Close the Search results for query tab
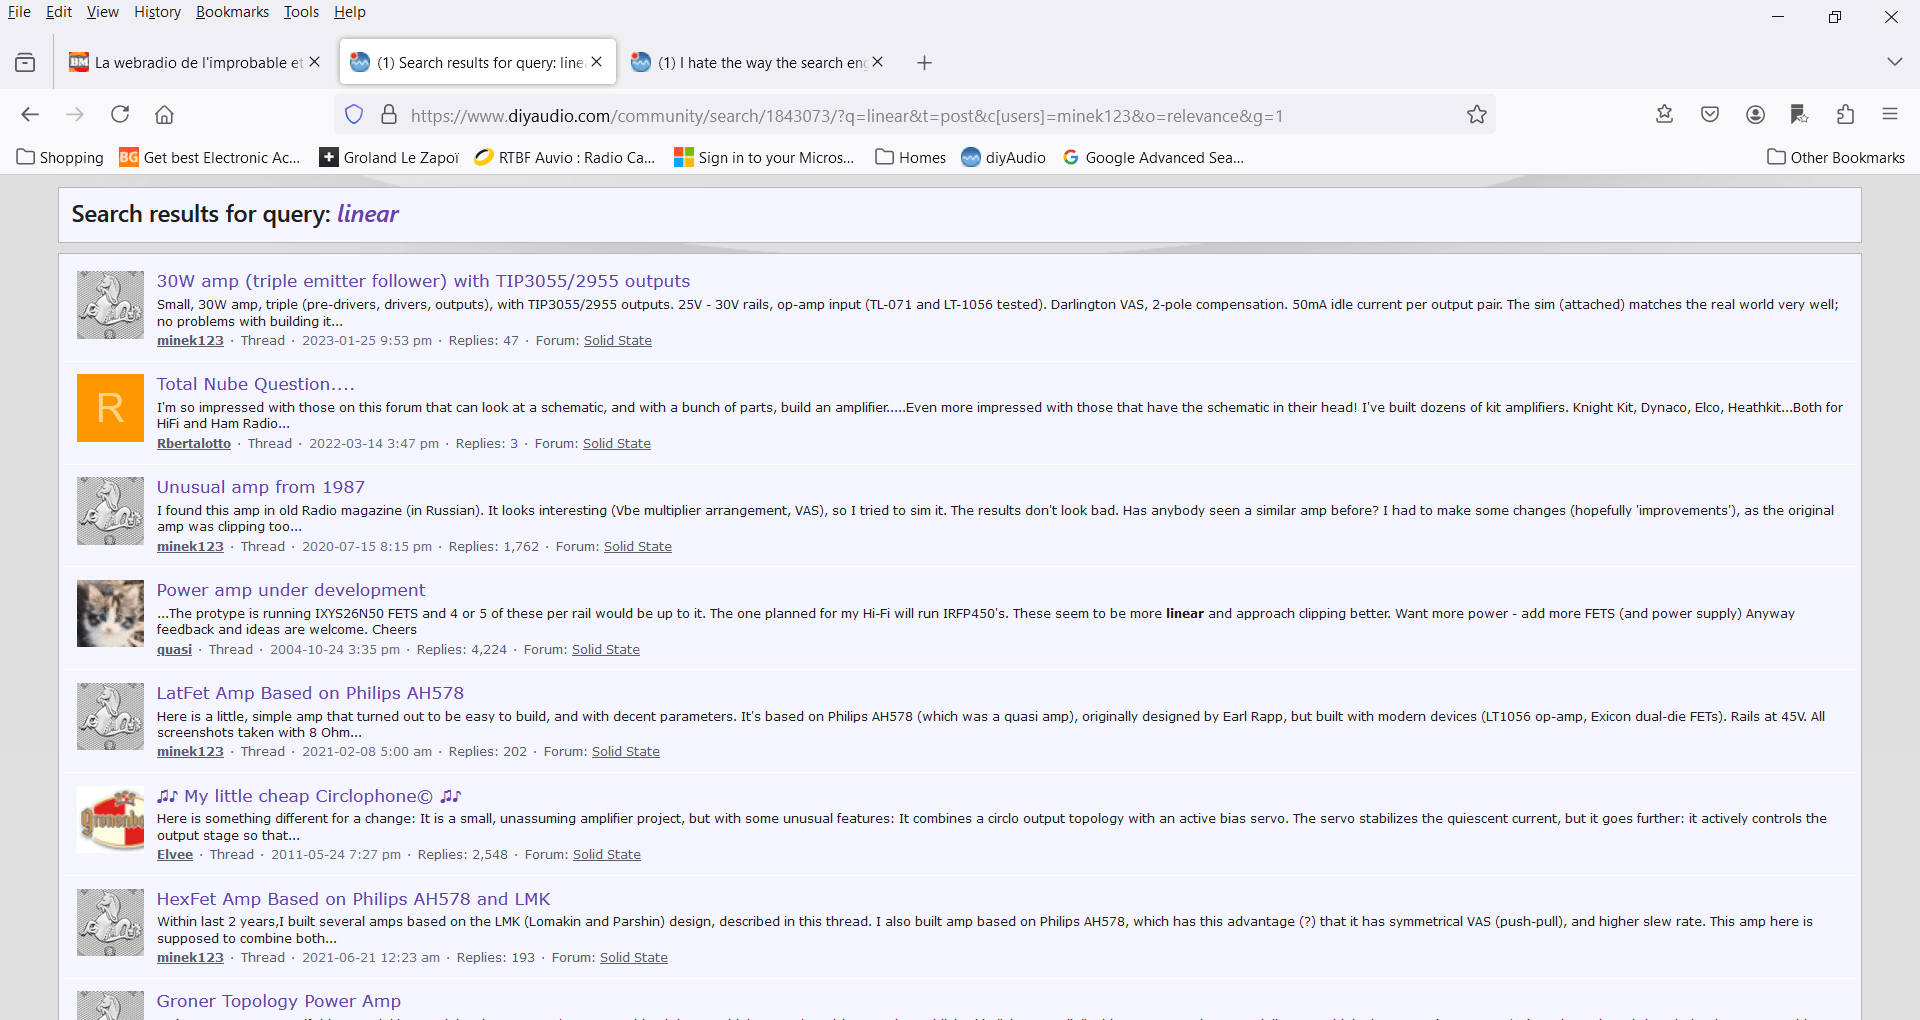The height and width of the screenshot is (1020, 1920). [x=596, y=62]
